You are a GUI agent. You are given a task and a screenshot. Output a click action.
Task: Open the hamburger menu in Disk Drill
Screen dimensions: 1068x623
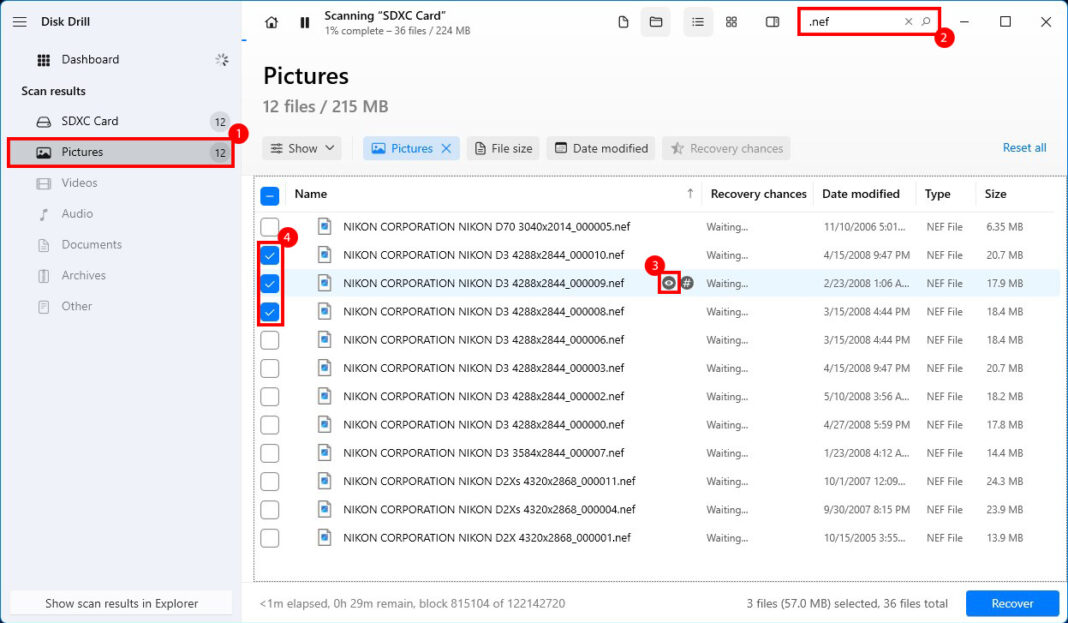[19, 21]
